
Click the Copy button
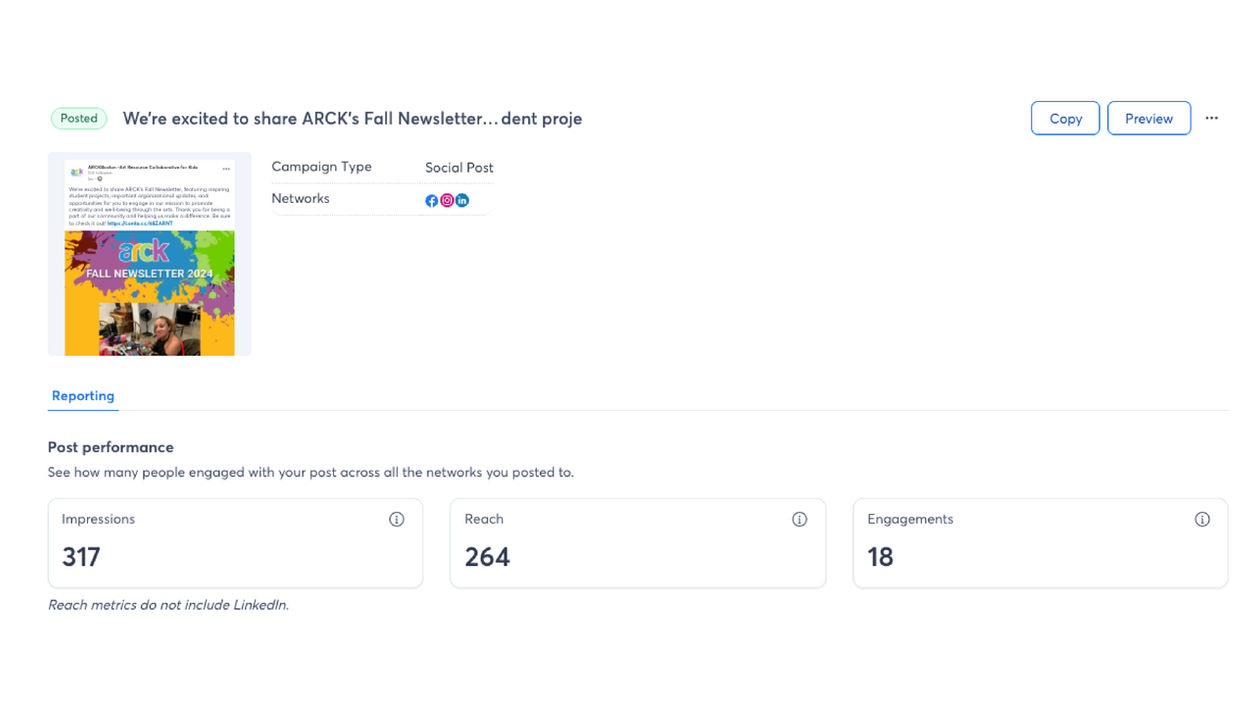[1065, 118]
